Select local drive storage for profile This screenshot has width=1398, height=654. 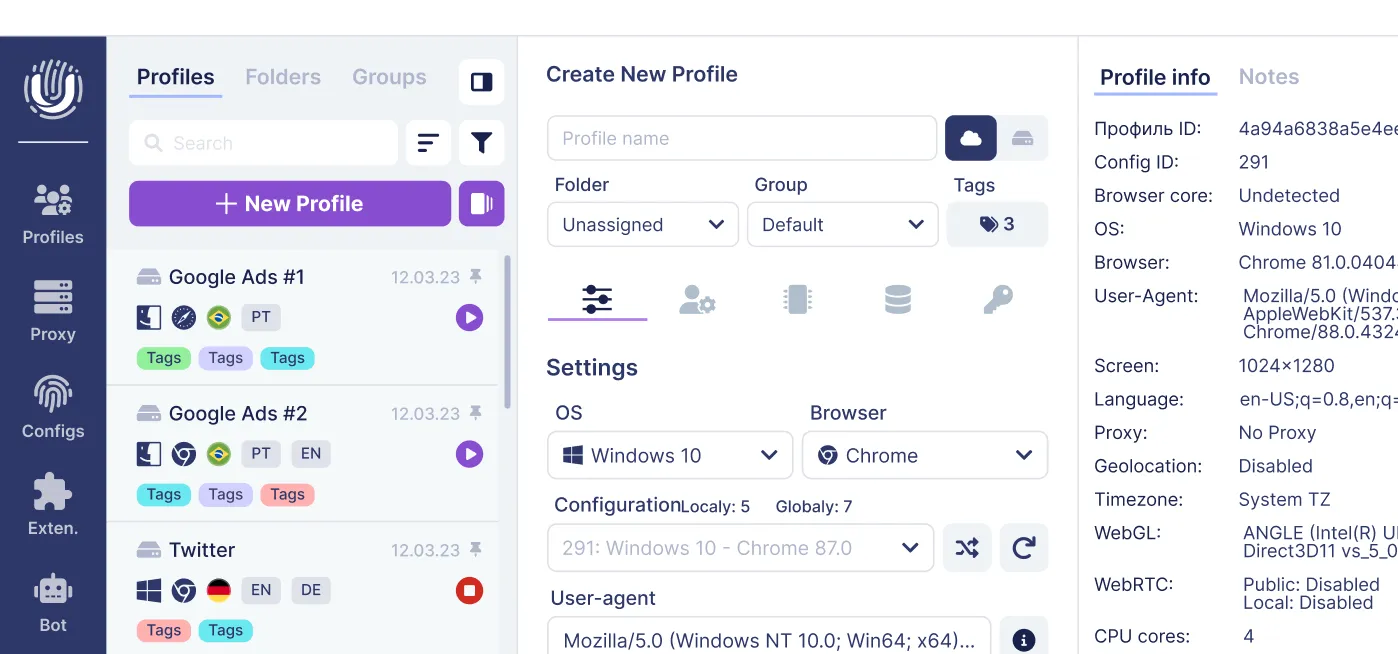pyautogui.click(x=1022, y=138)
